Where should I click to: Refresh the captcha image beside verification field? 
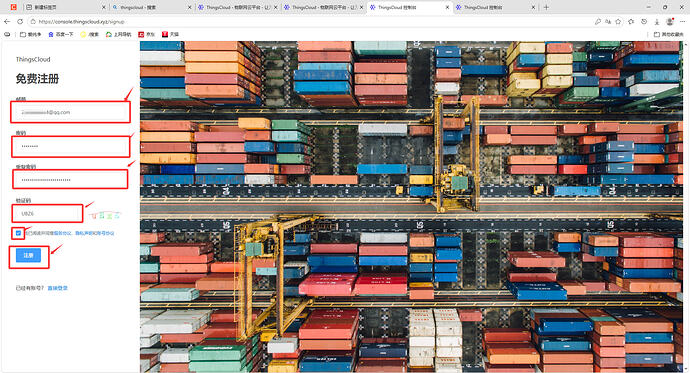[104, 215]
